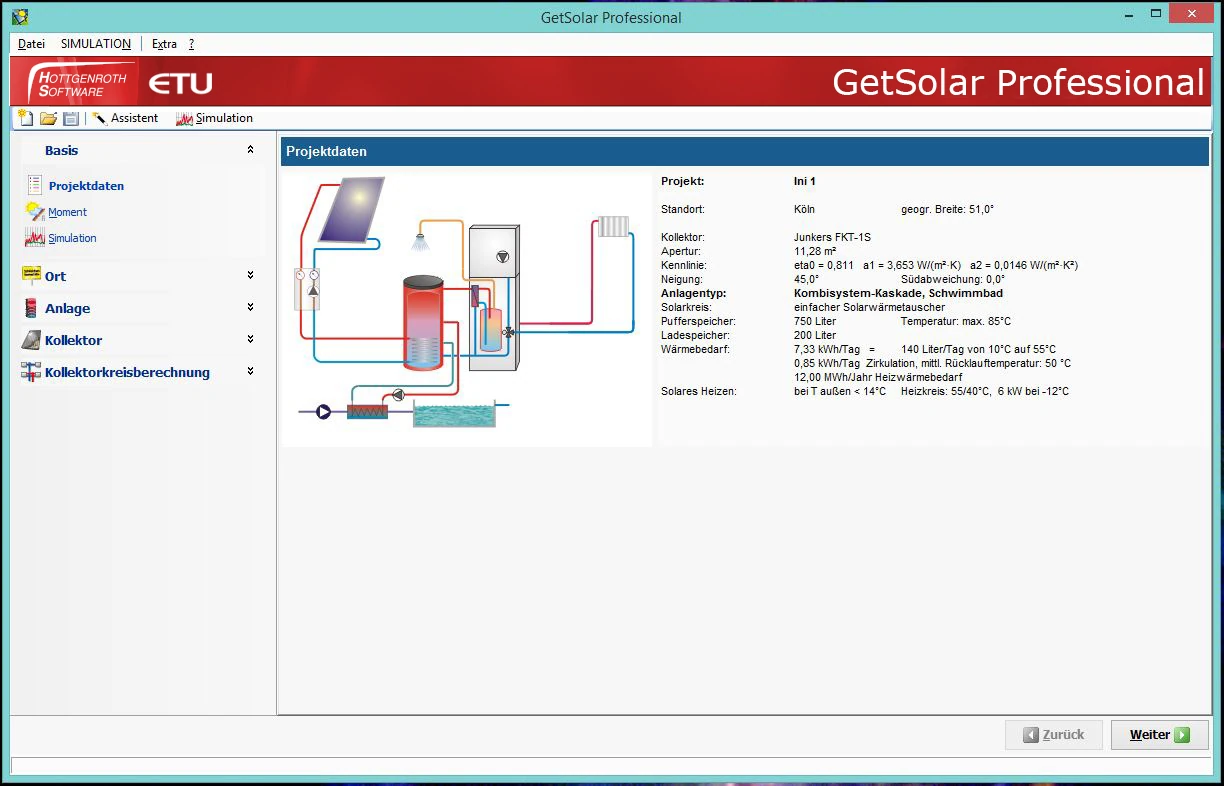Screen dimensions: 1224x786
Task: Open the Datei menu
Action: coord(31,44)
